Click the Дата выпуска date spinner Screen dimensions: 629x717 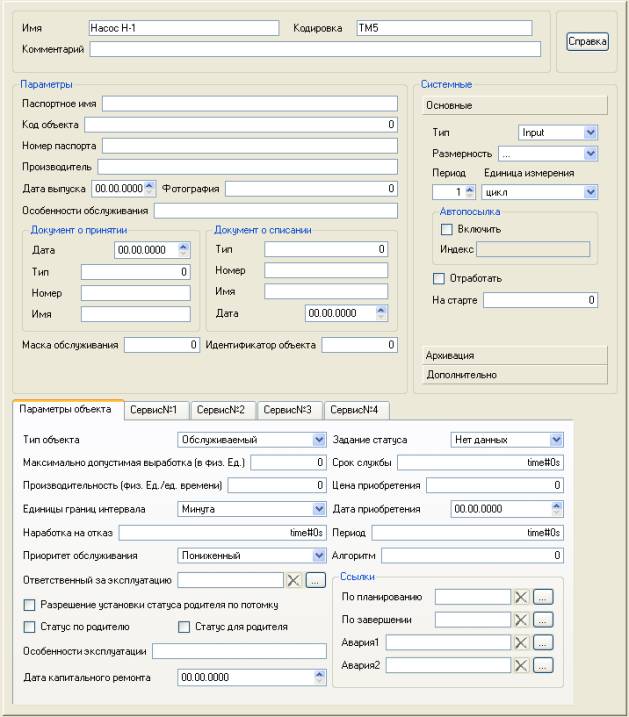point(149,188)
